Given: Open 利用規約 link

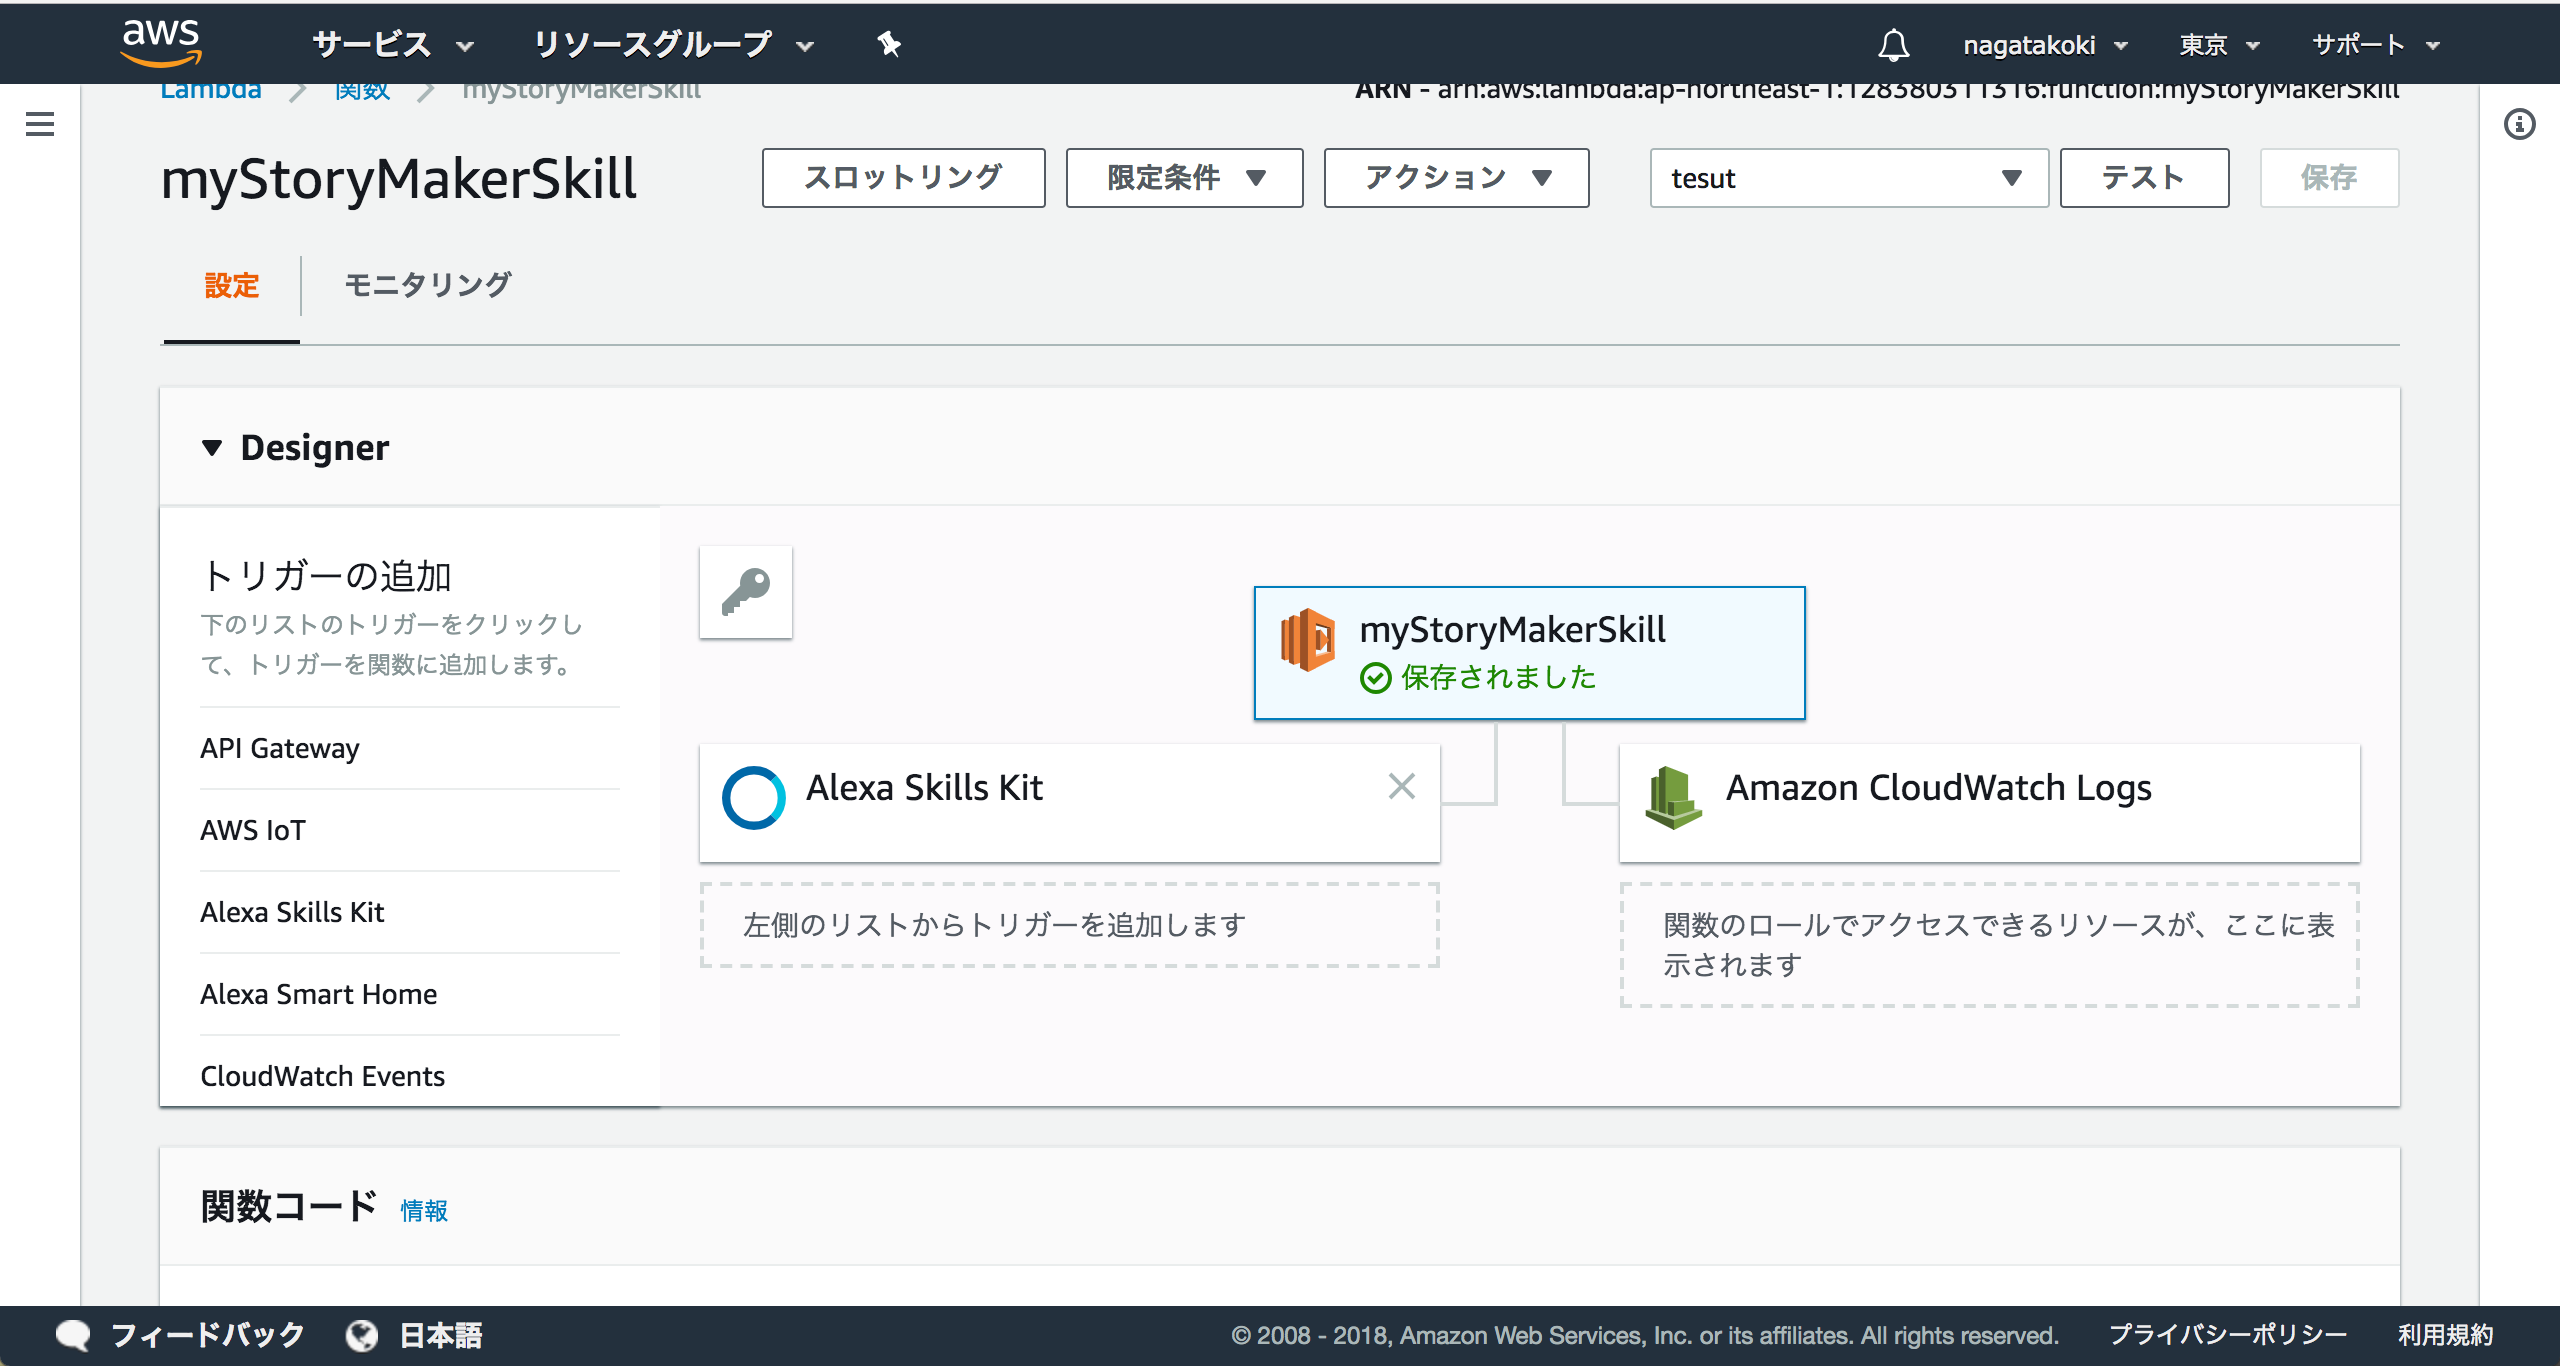Looking at the screenshot, I should 2445,1335.
